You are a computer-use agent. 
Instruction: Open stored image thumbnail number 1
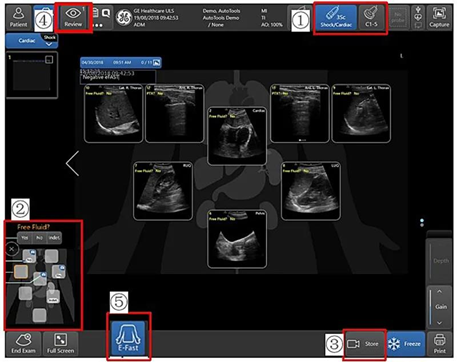[32, 75]
